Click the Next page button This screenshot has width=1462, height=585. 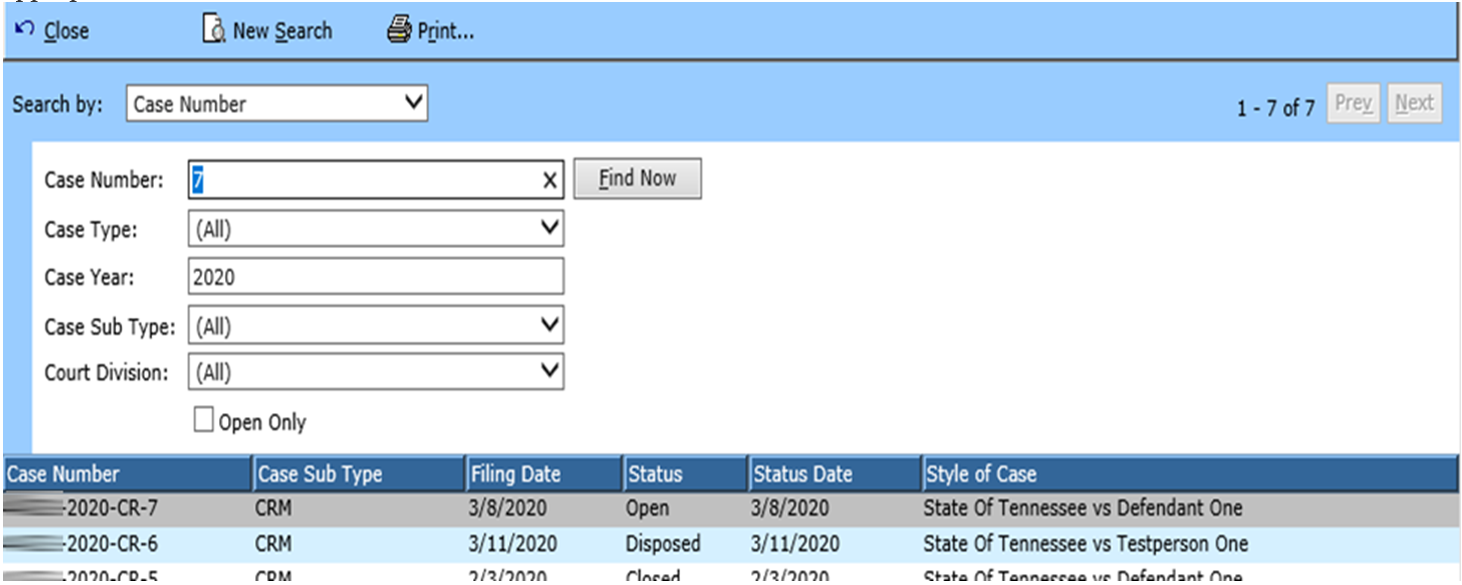point(1415,103)
